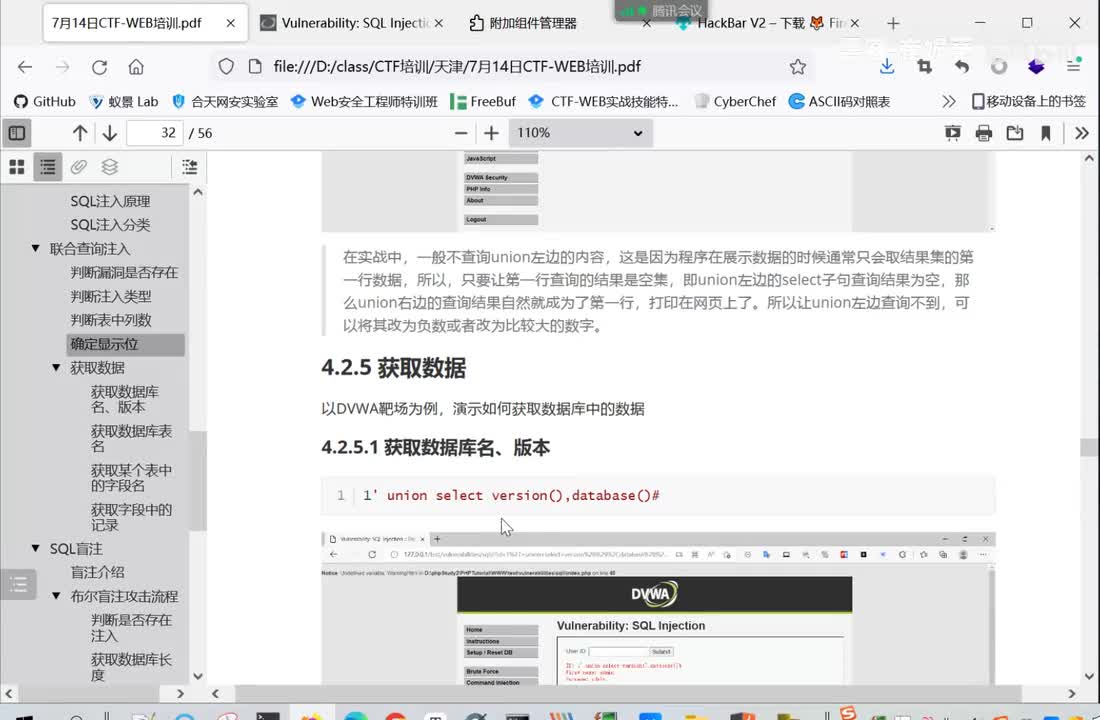Show more bookmarks overflow chevron
This screenshot has width=1100, height=720.
[949, 102]
